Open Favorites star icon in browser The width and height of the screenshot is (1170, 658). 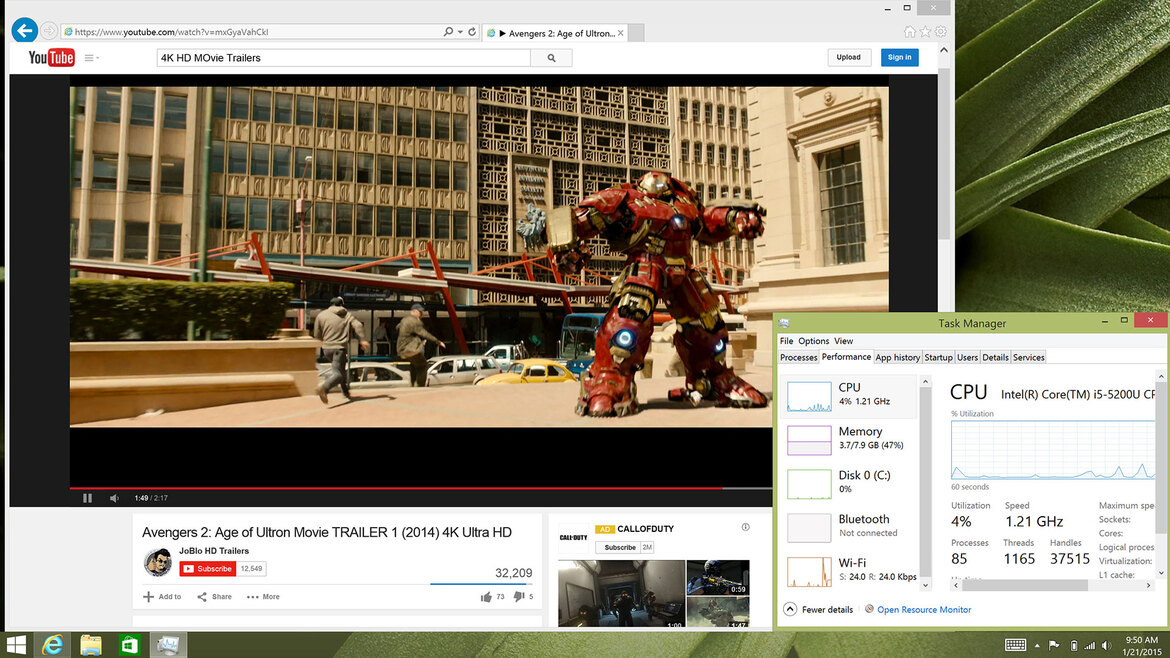925,32
